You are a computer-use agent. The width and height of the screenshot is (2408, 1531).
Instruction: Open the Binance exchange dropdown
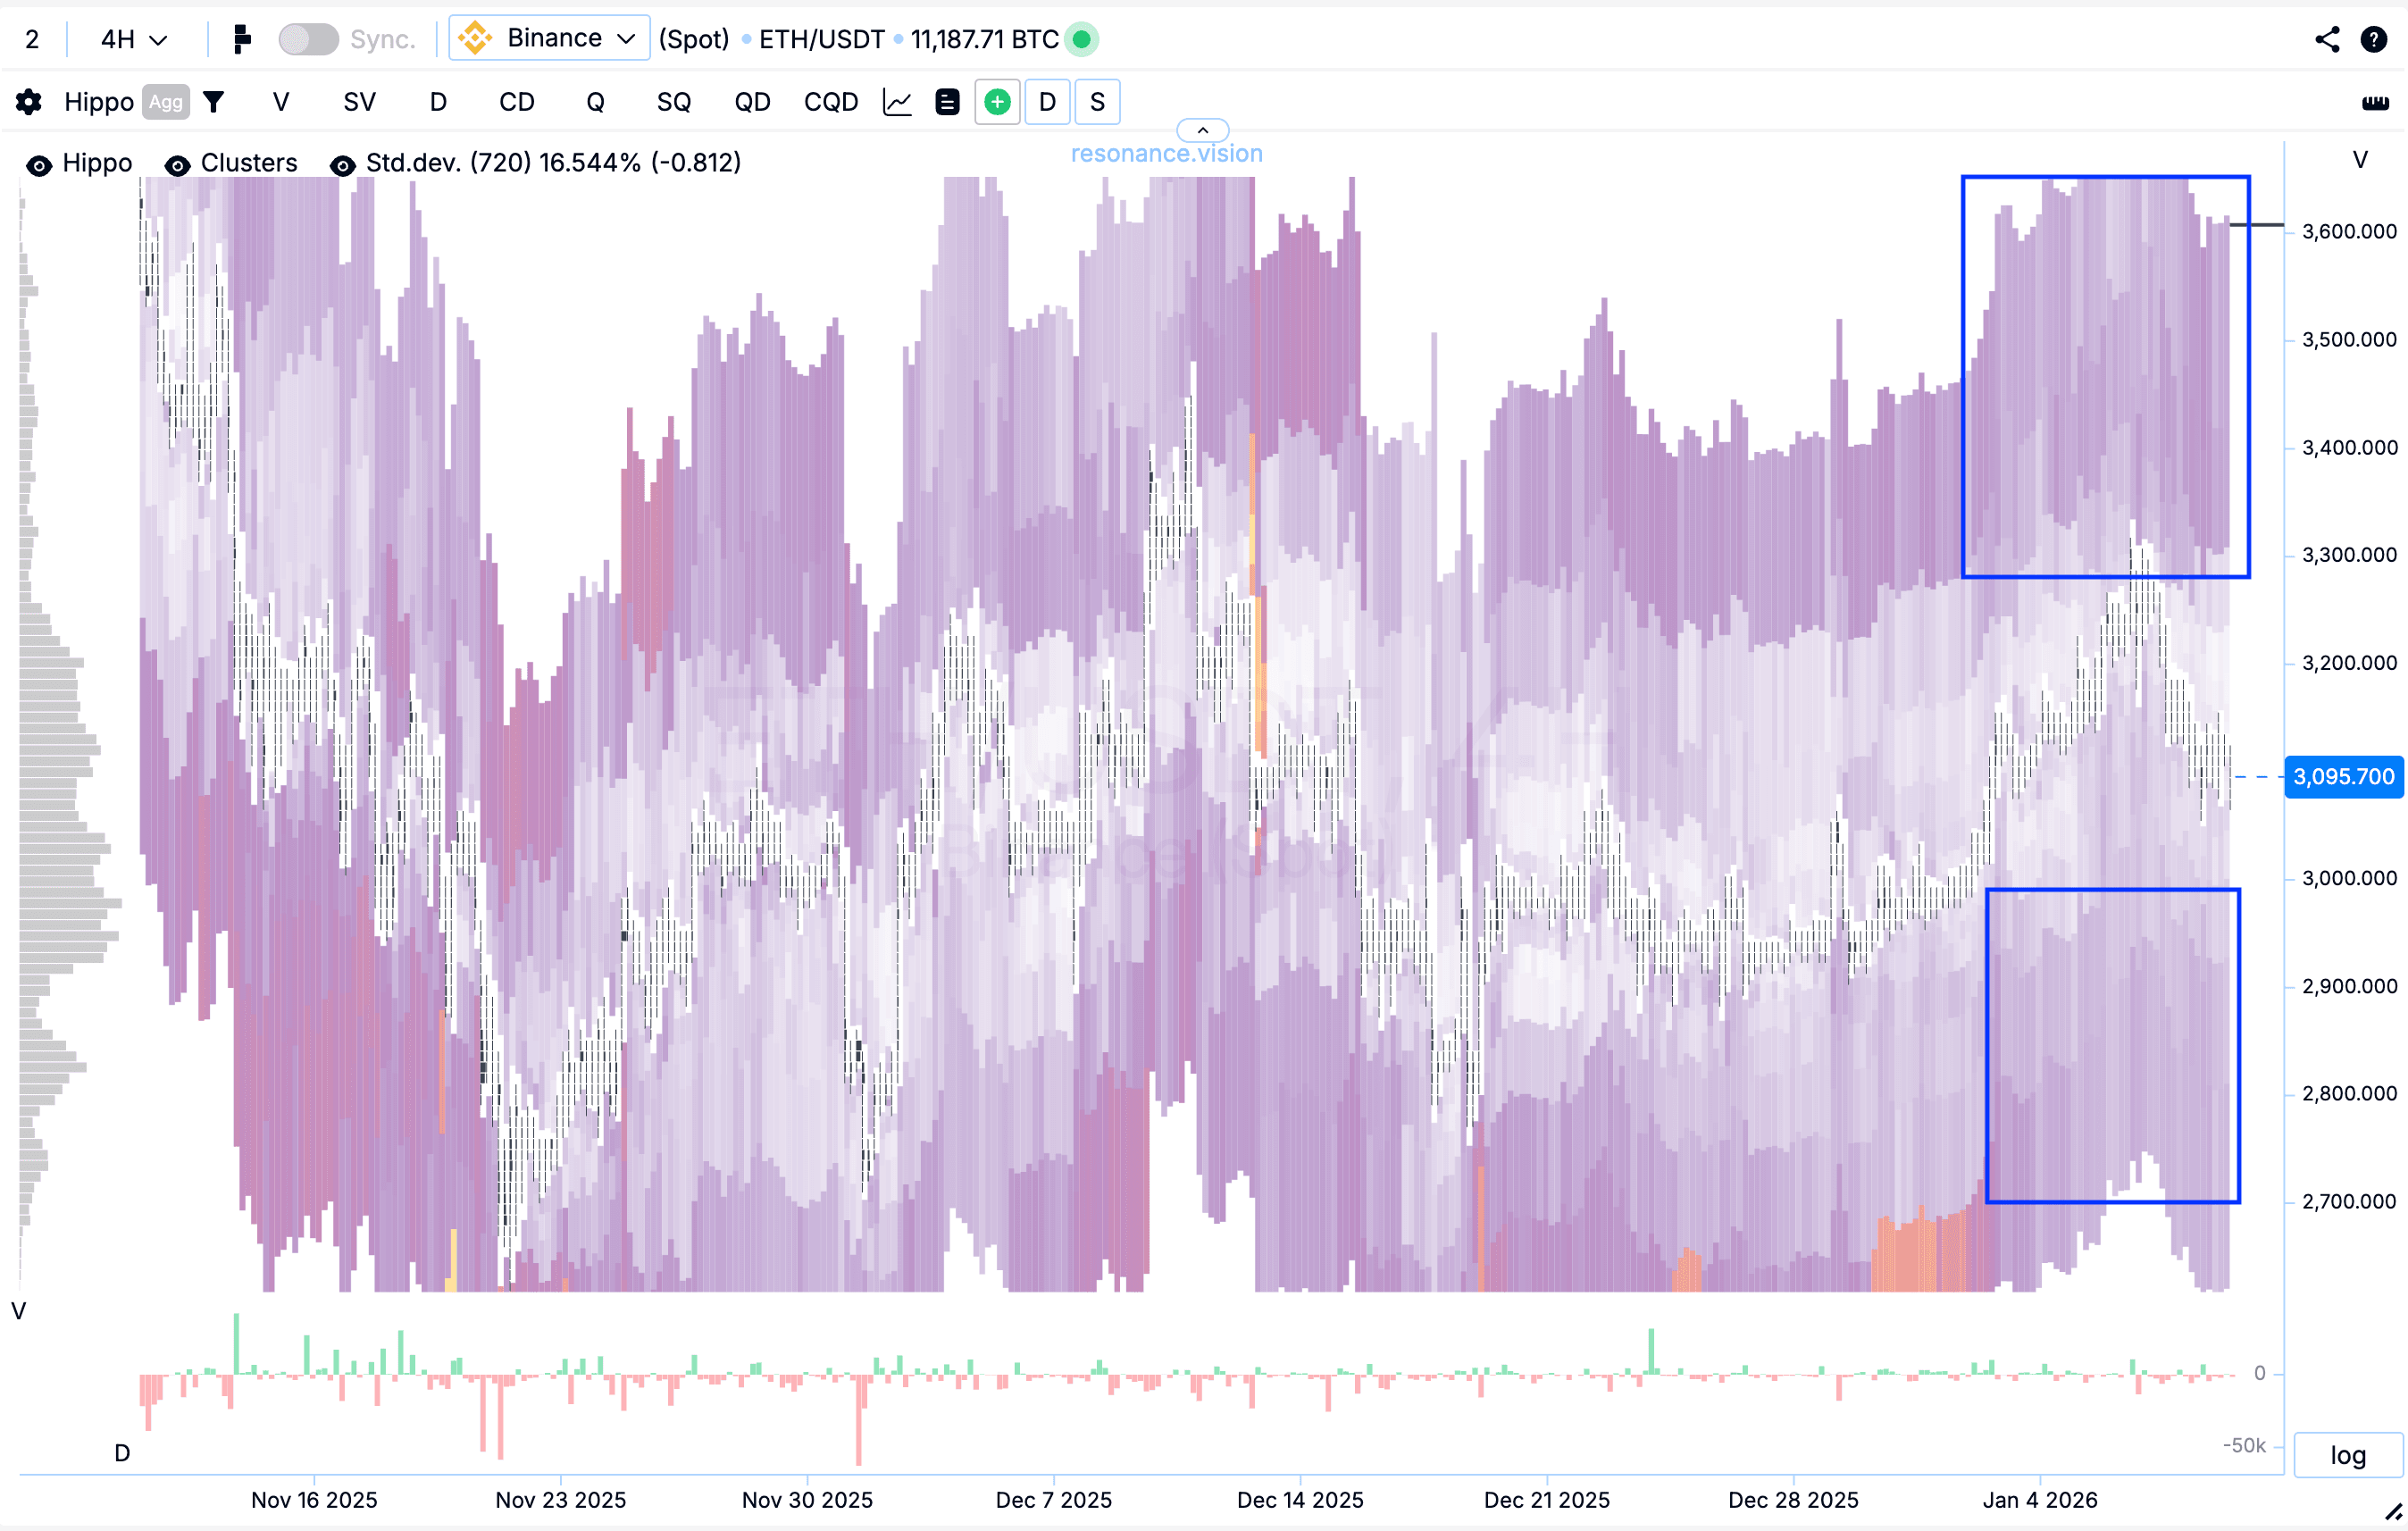point(549,38)
